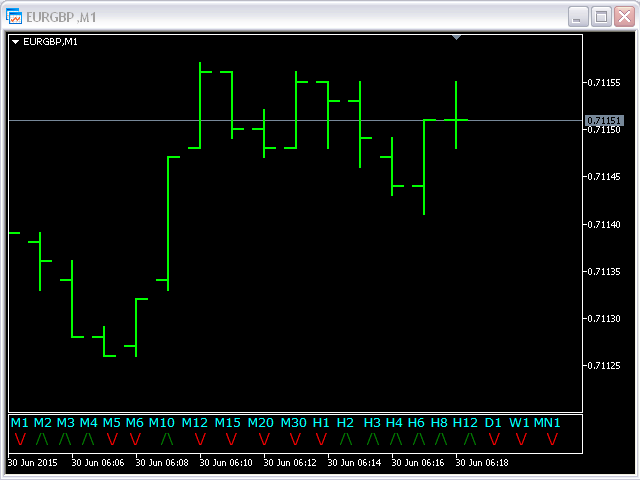Select the M6 timeframe label
Image resolution: width=640 pixels, height=480 pixels.
[135, 422]
